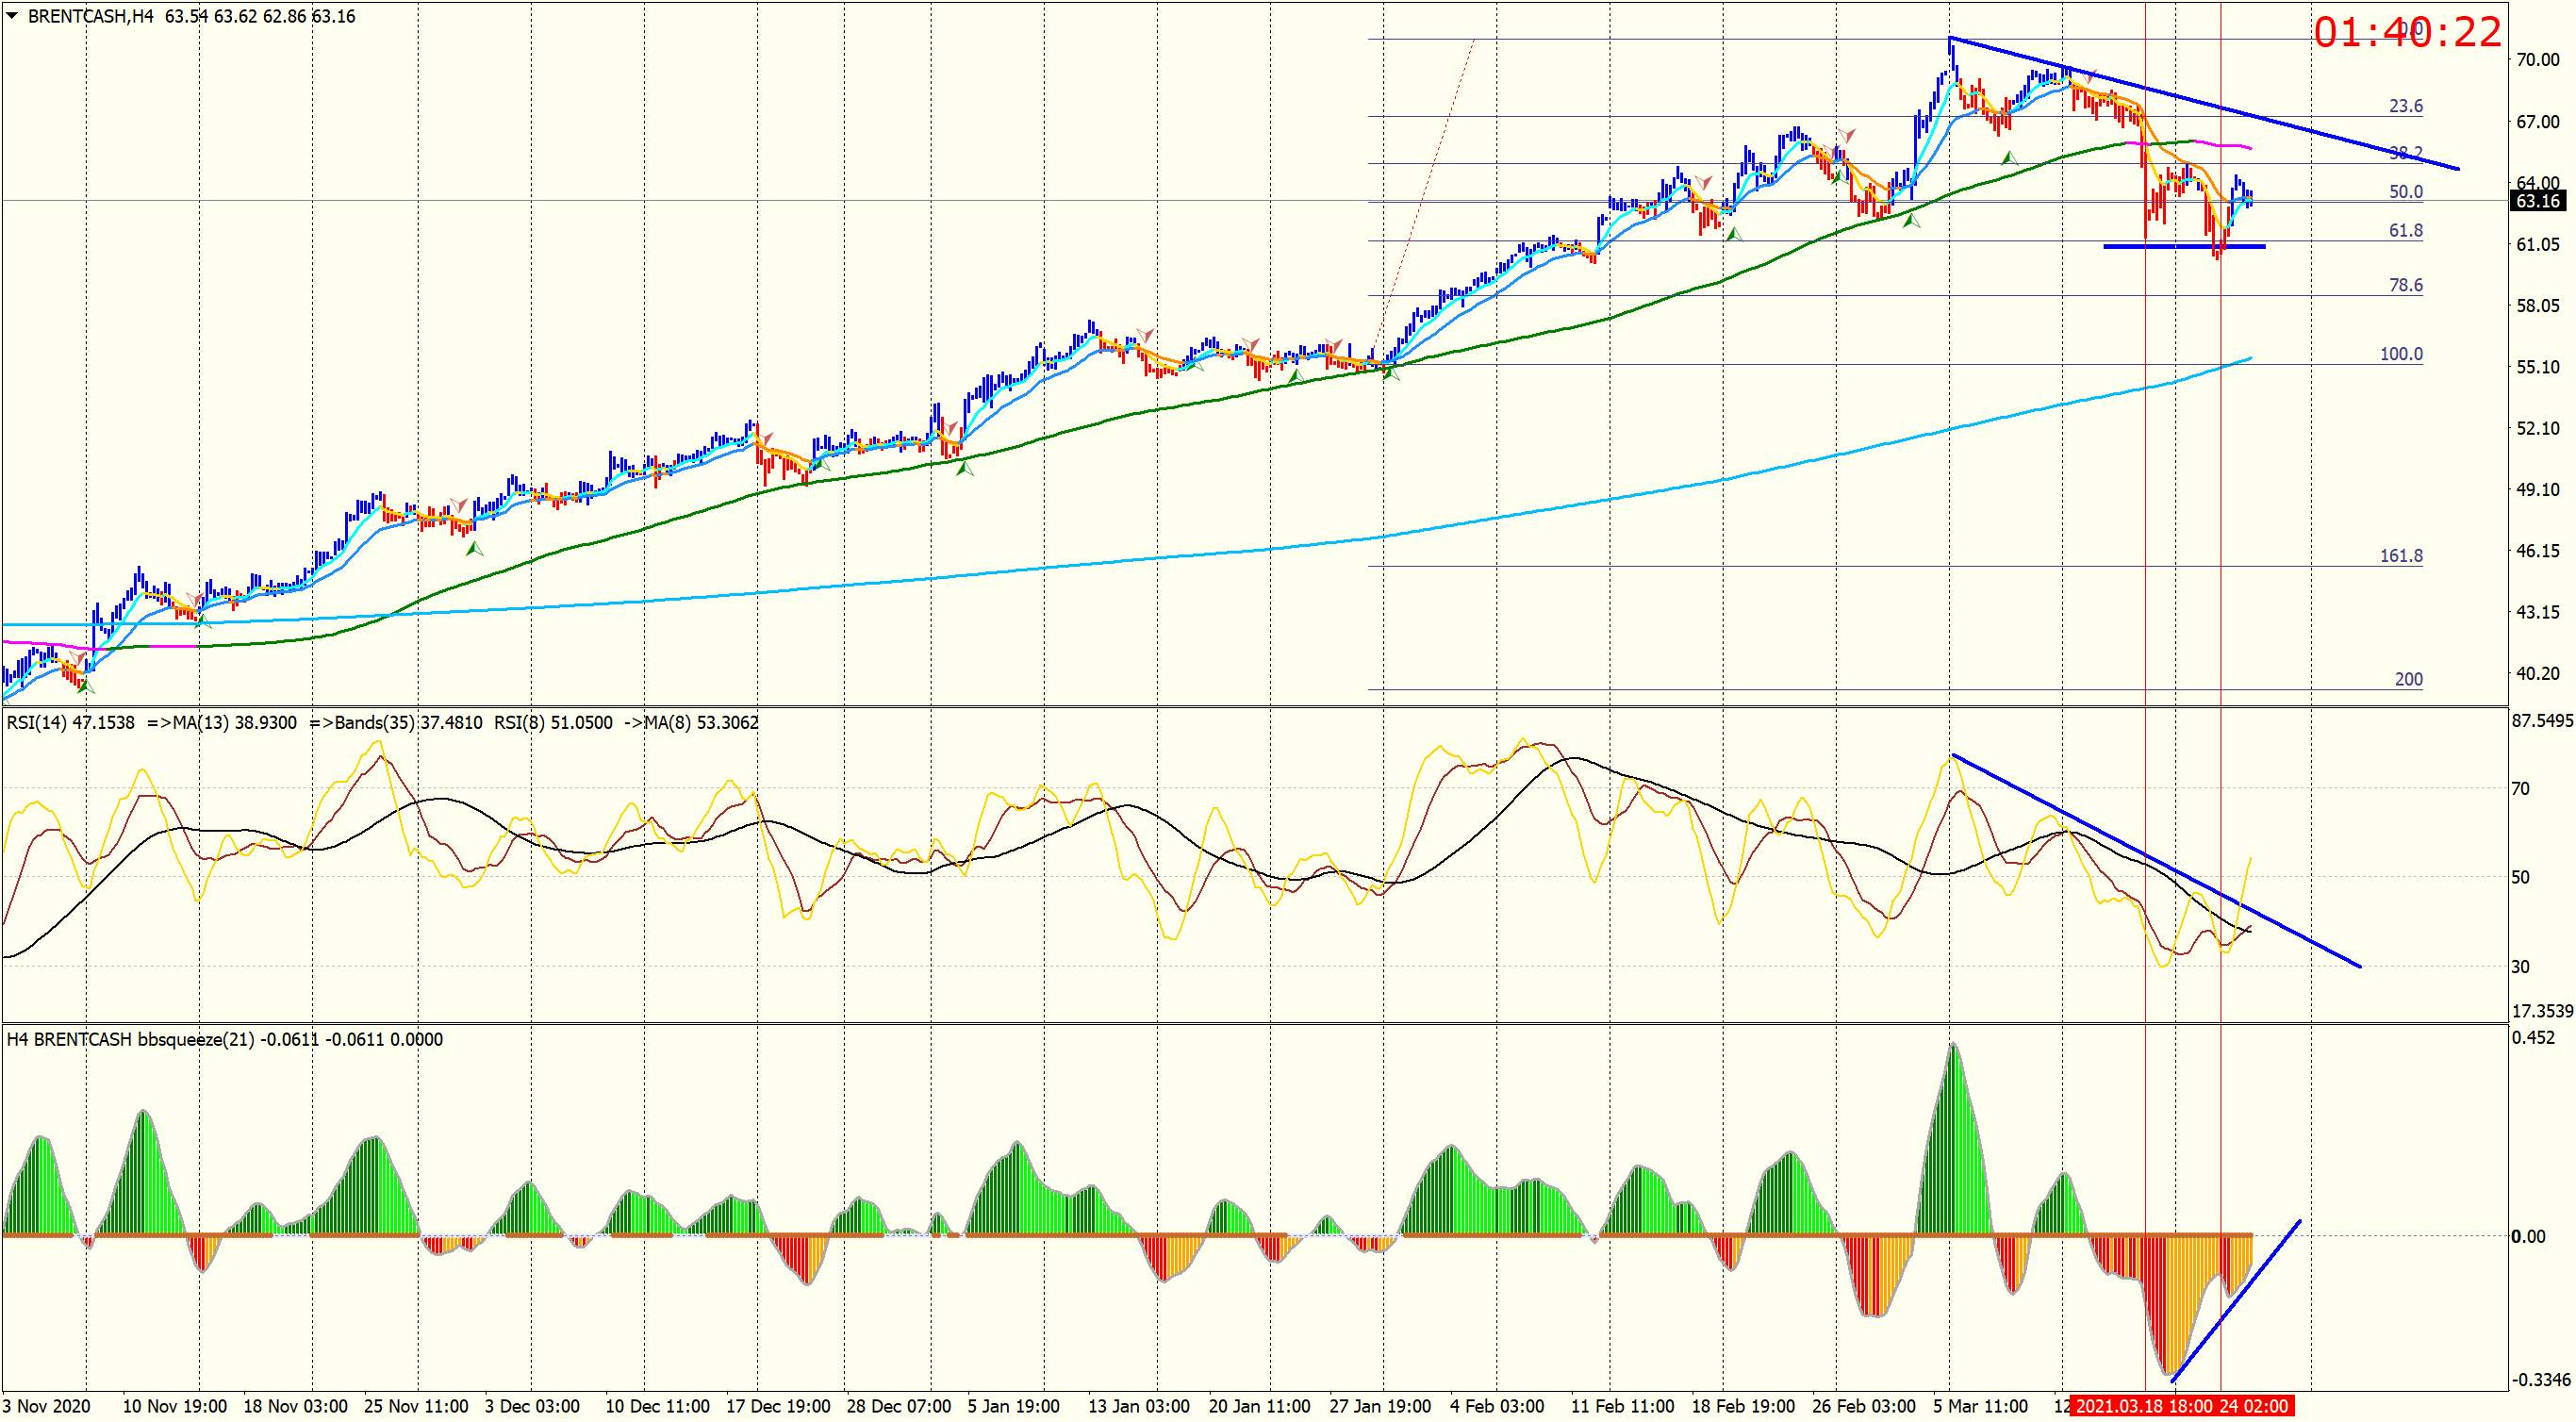Click the green up-arrow signal below late January candles

coord(1391,374)
